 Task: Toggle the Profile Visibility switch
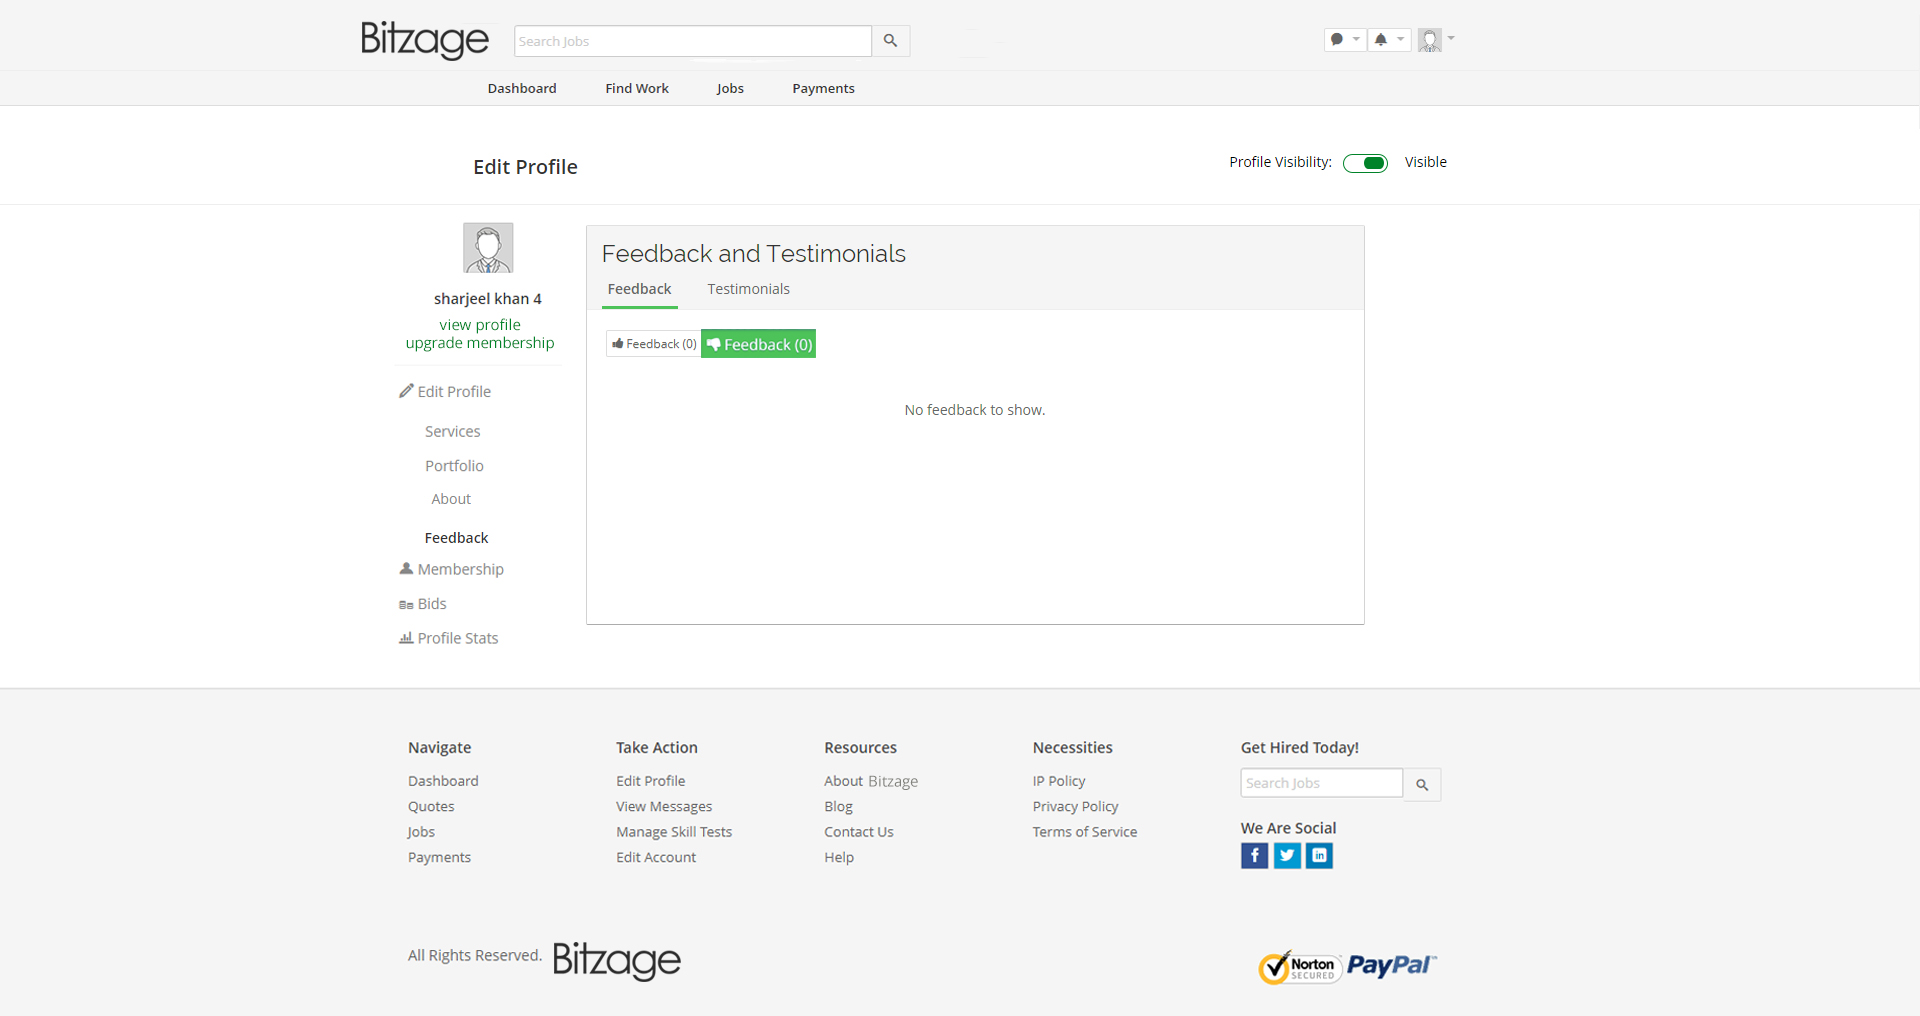click(x=1365, y=163)
